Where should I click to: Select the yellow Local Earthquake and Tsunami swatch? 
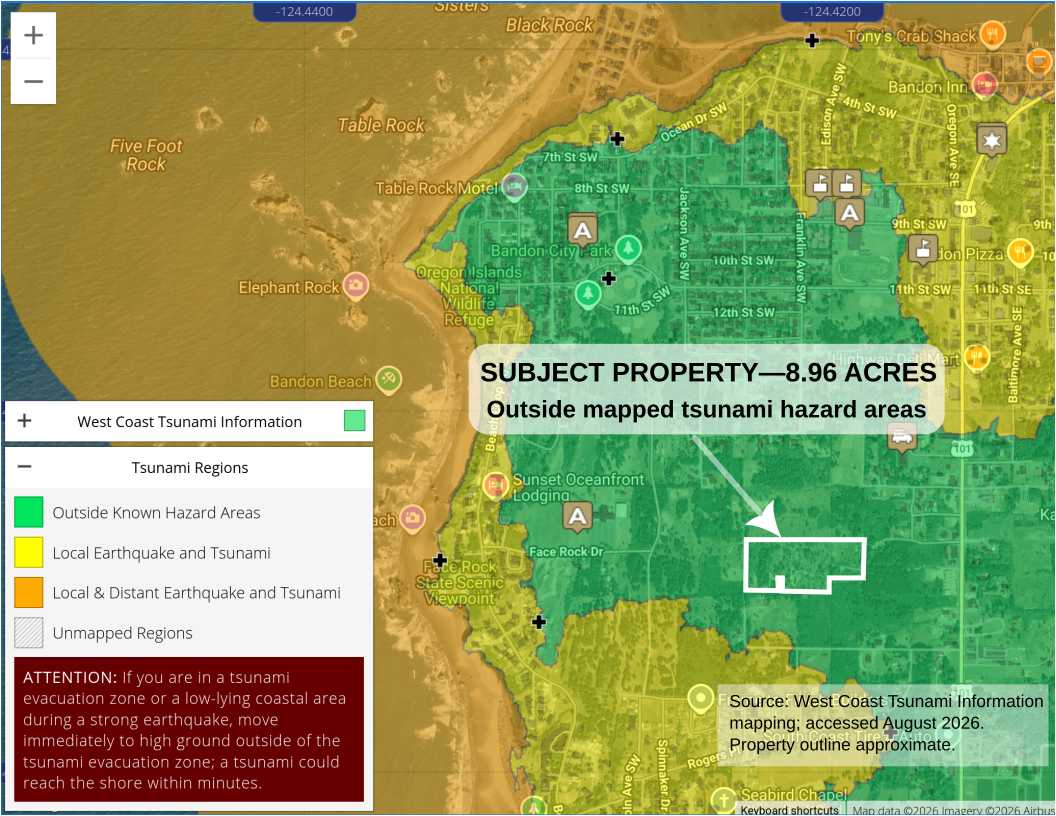coord(28,552)
